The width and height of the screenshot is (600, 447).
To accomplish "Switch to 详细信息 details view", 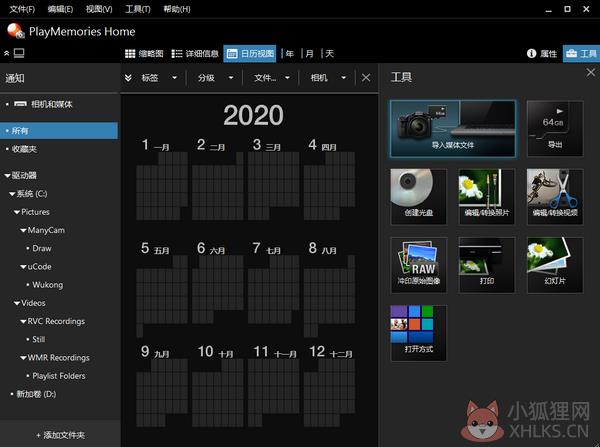I will (195, 54).
